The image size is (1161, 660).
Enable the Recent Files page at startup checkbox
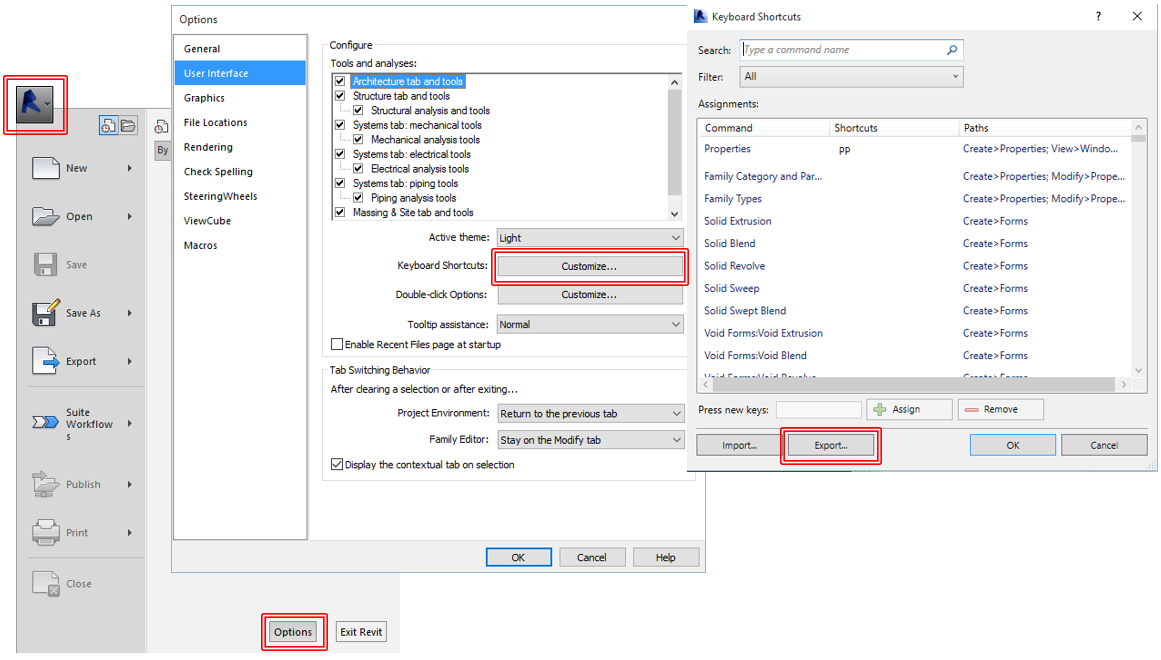[337, 343]
